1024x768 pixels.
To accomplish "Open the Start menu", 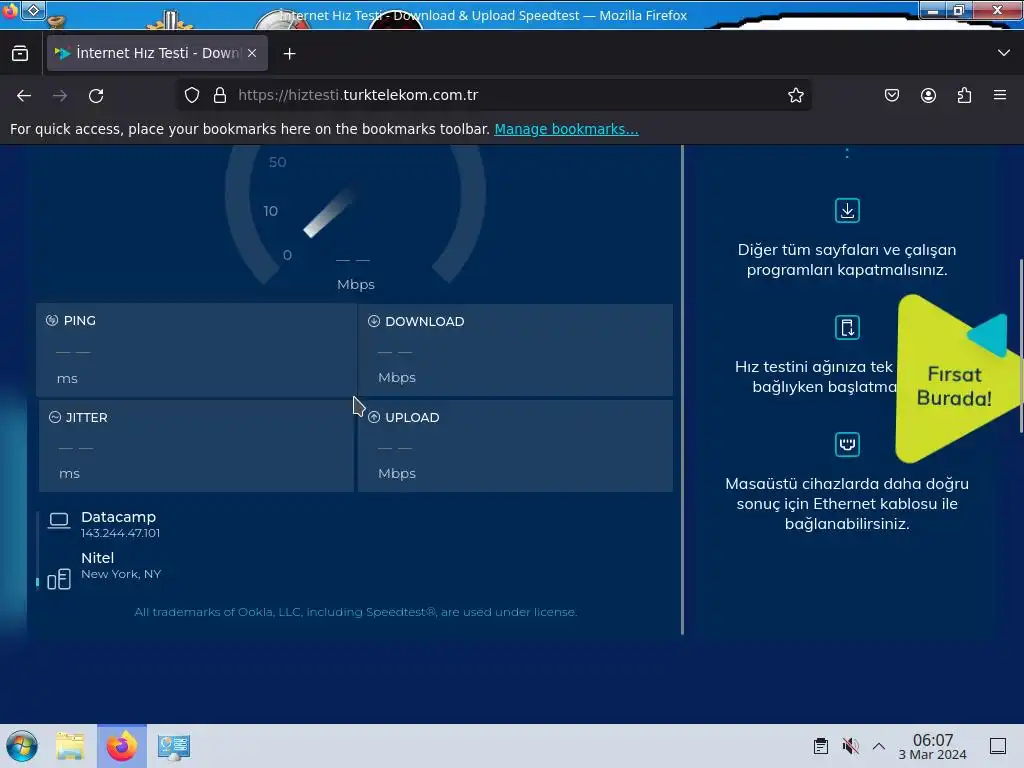I will click(22, 746).
